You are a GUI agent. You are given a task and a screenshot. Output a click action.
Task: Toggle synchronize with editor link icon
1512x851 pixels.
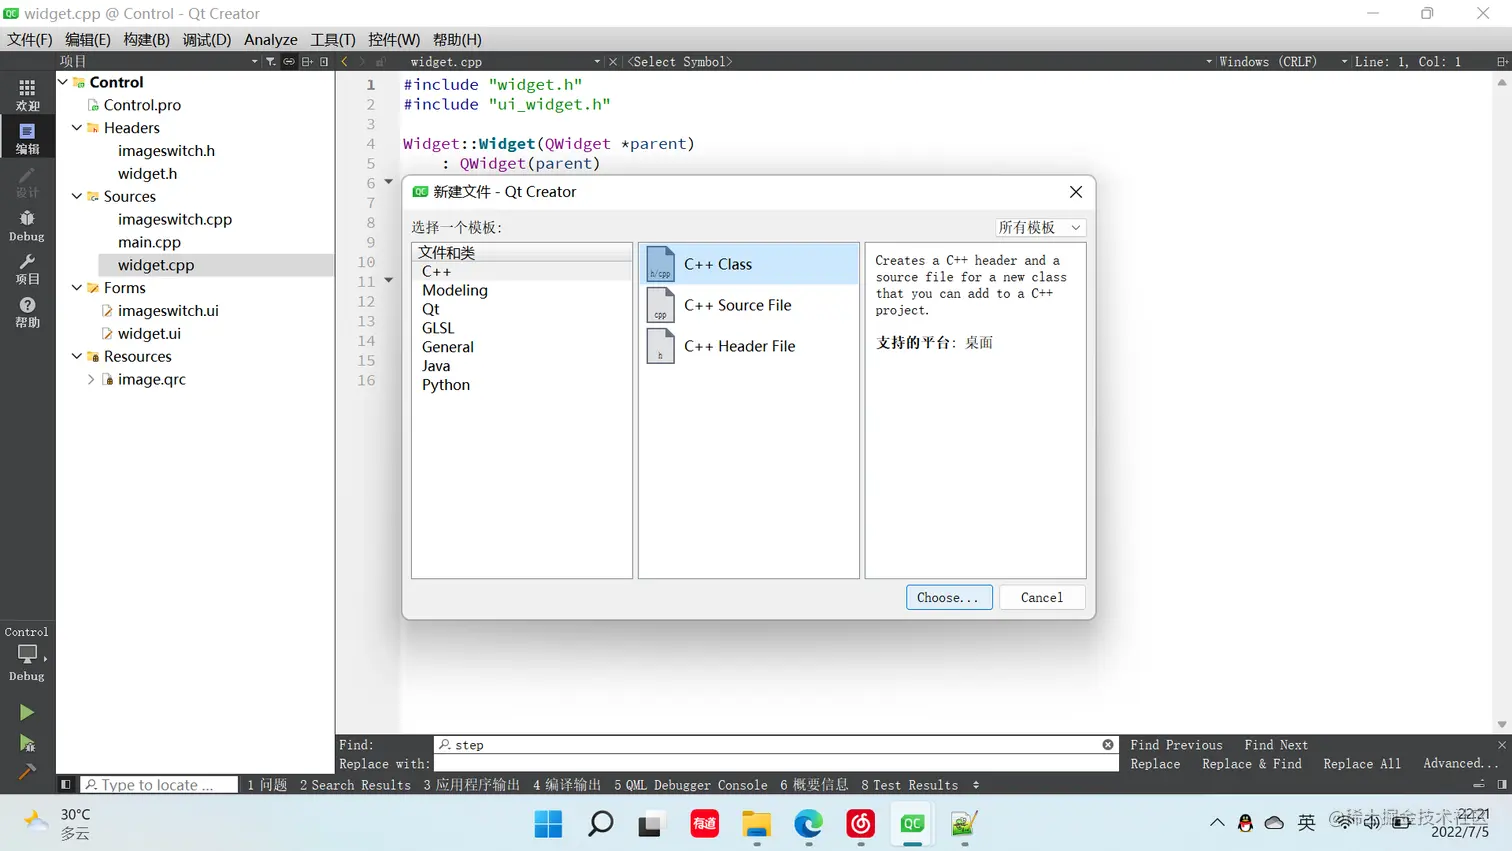coord(289,62)
